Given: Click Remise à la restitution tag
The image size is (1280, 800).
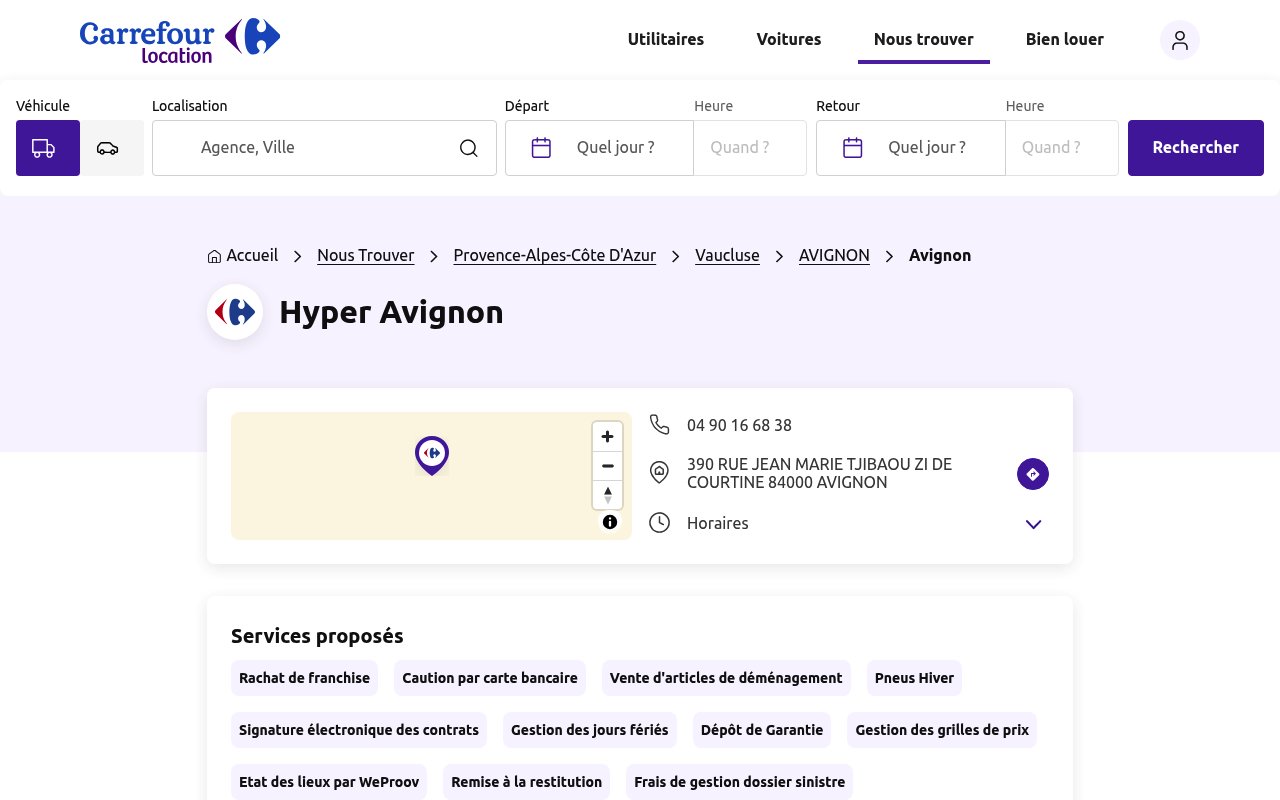Looking at the screenshot, I should tap(527, 782).
